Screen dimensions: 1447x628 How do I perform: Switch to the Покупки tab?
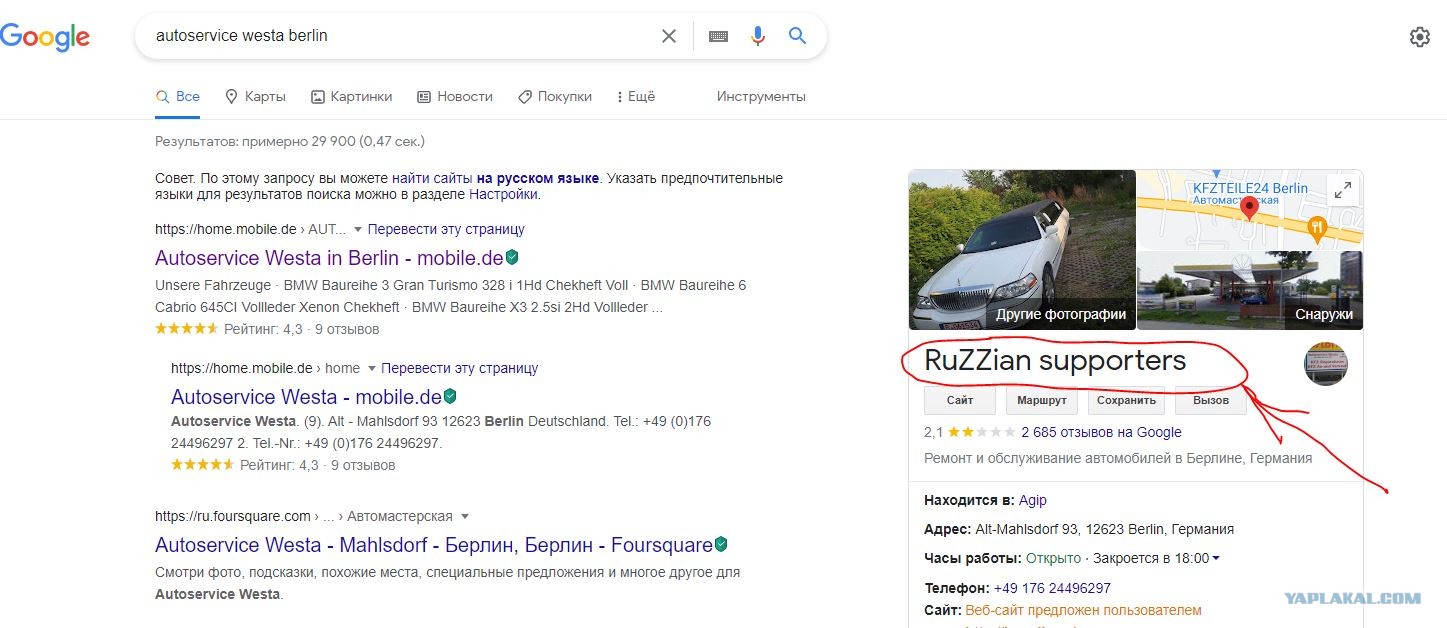click(555, 97)
